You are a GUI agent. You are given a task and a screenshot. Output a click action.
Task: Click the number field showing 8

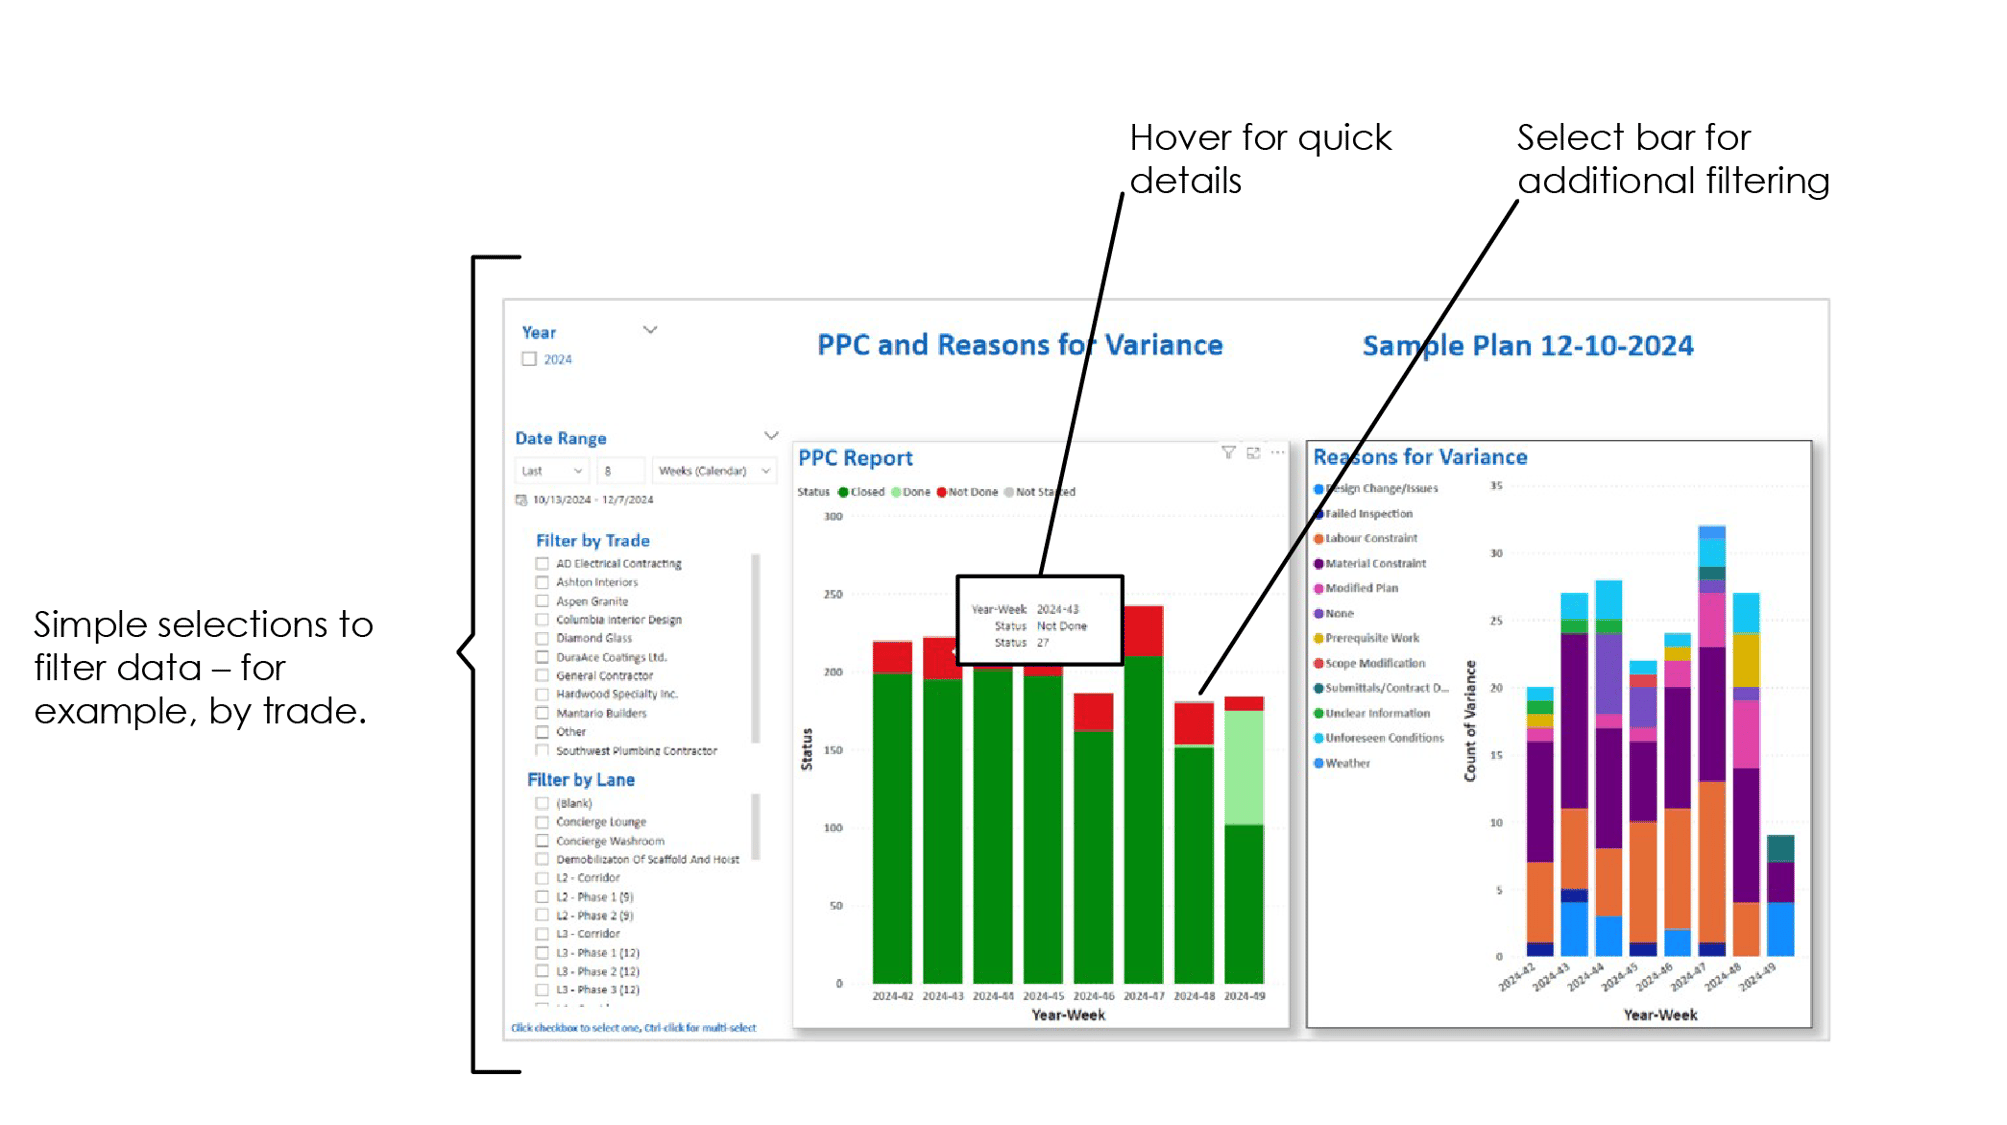coord(620,470)
